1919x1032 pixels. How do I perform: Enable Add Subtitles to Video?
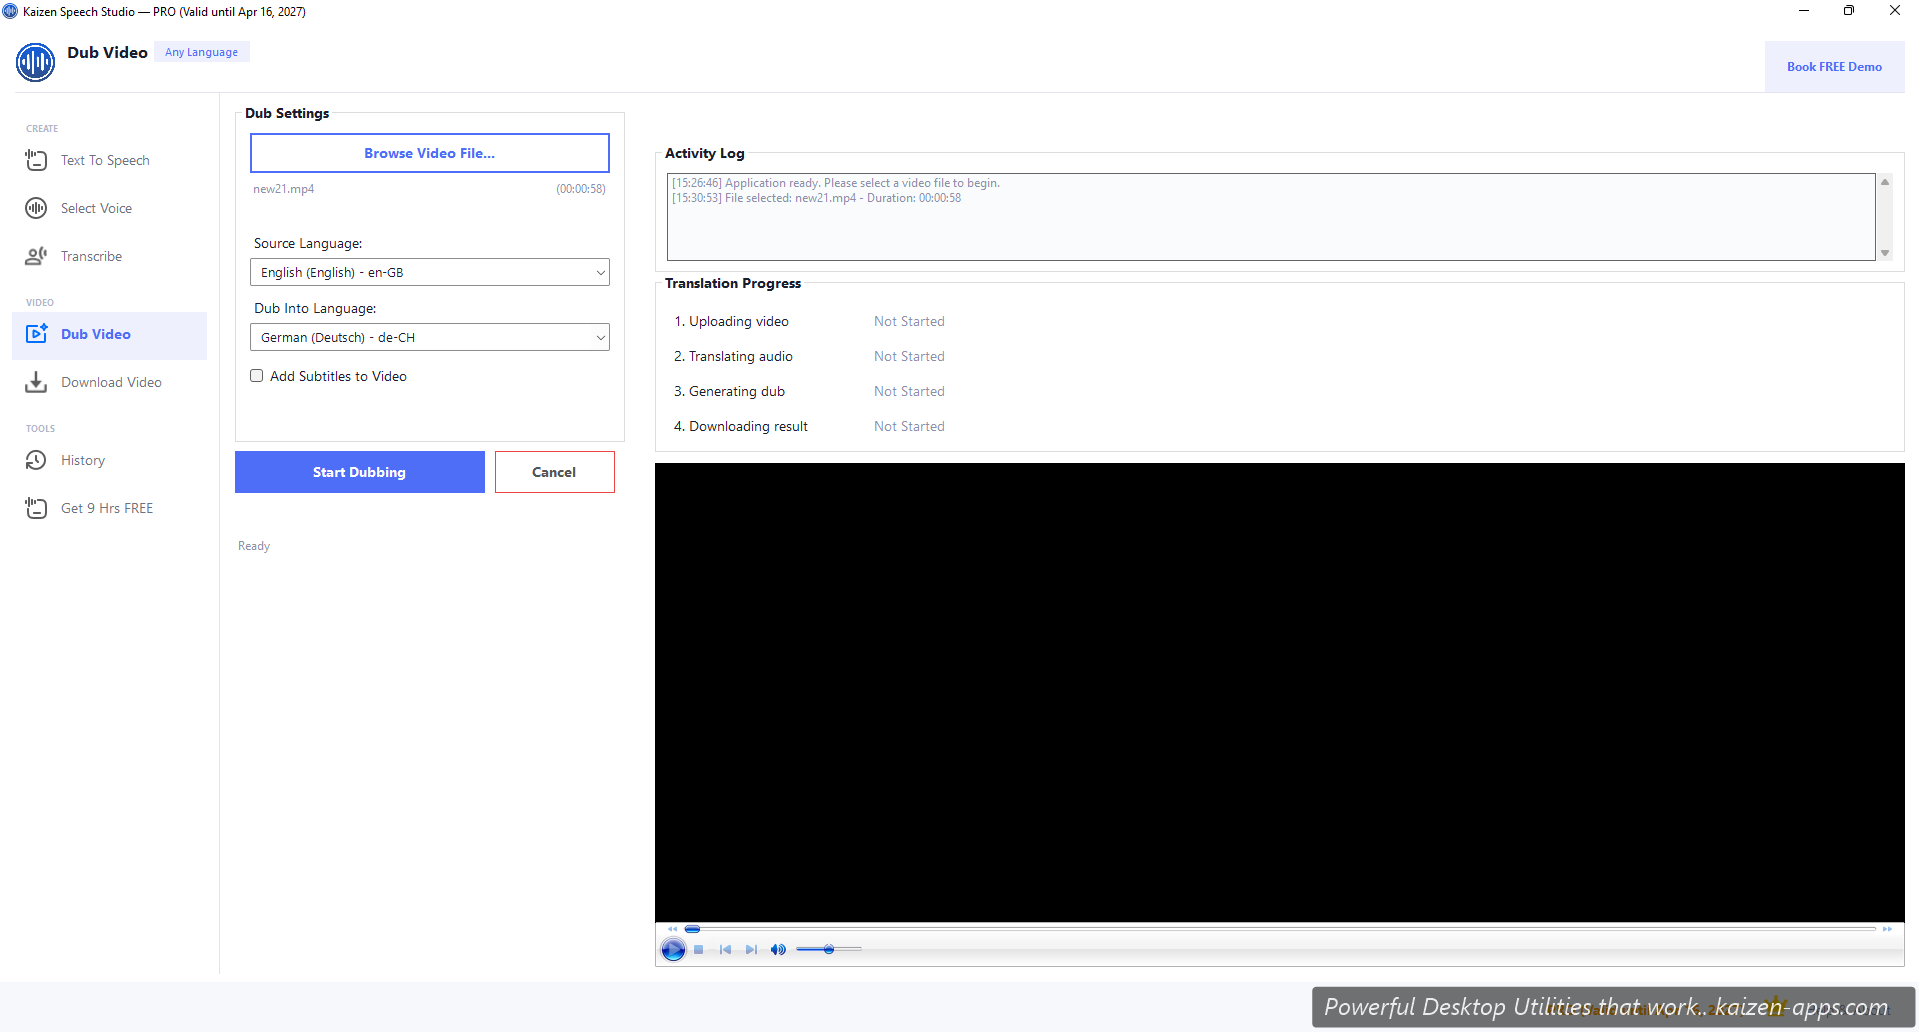coord(256,375)
